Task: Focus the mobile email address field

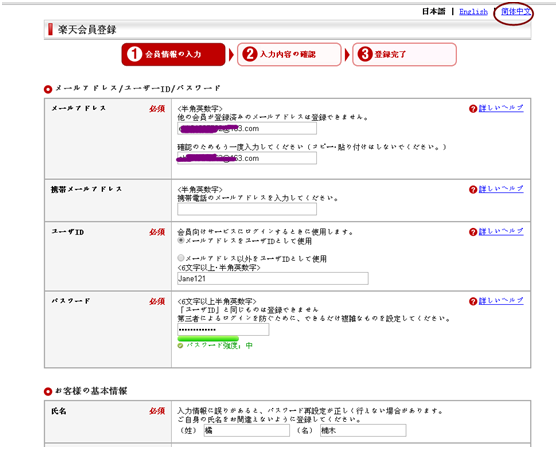Action: [247, 209]
